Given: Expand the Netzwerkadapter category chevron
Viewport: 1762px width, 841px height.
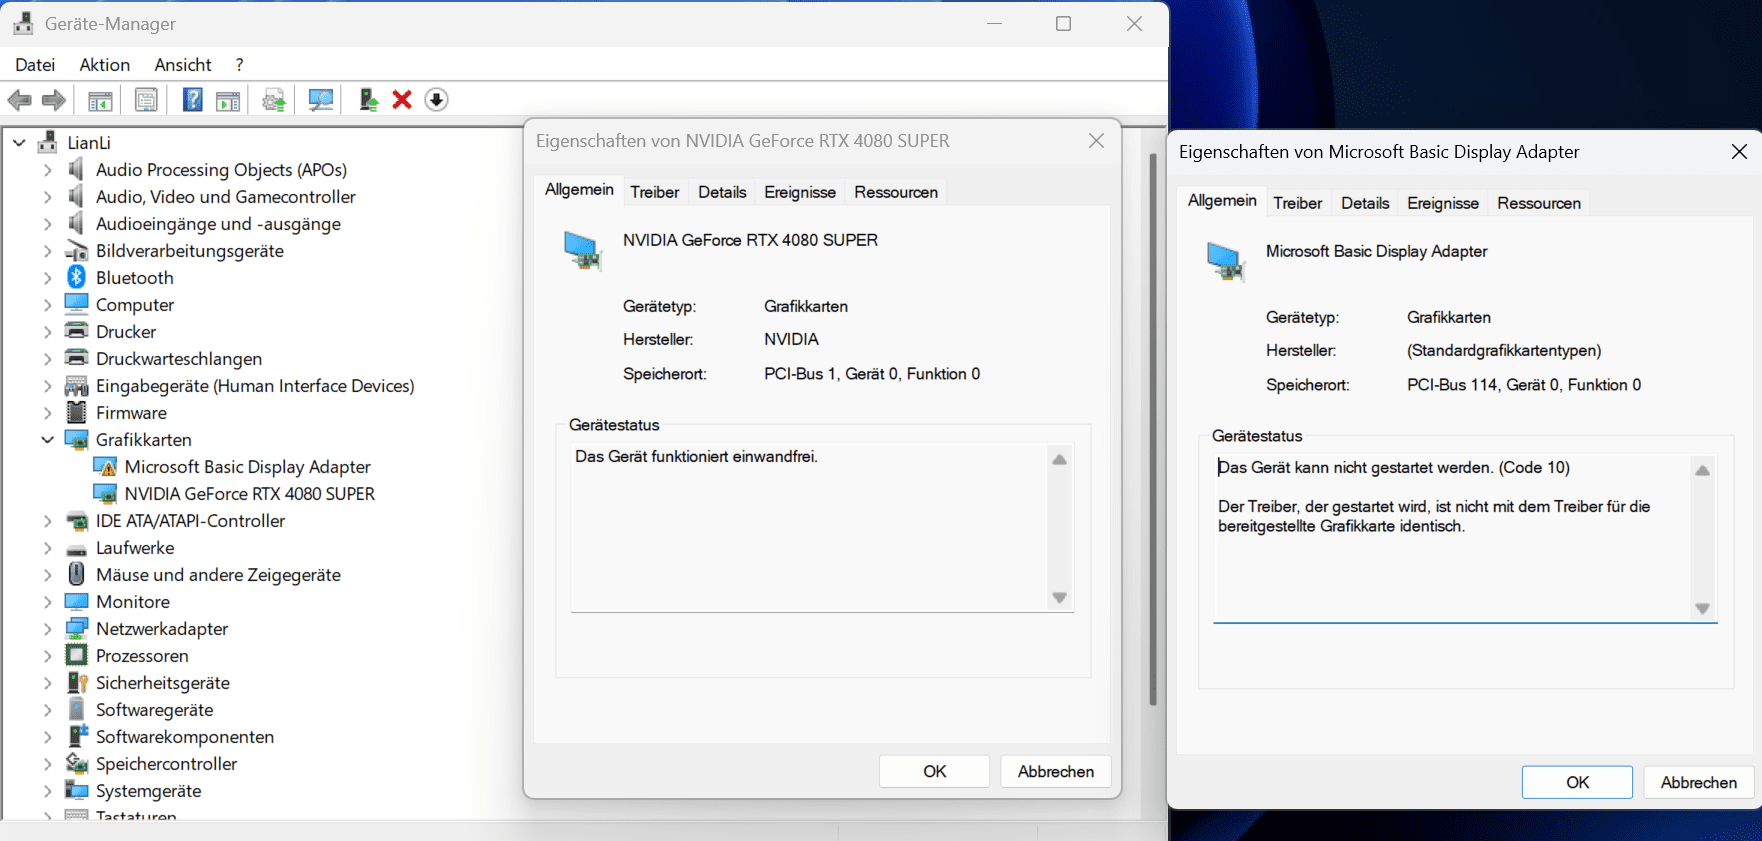Looking at the screenshot, I should pyautogui.click(x=47, y=629).
